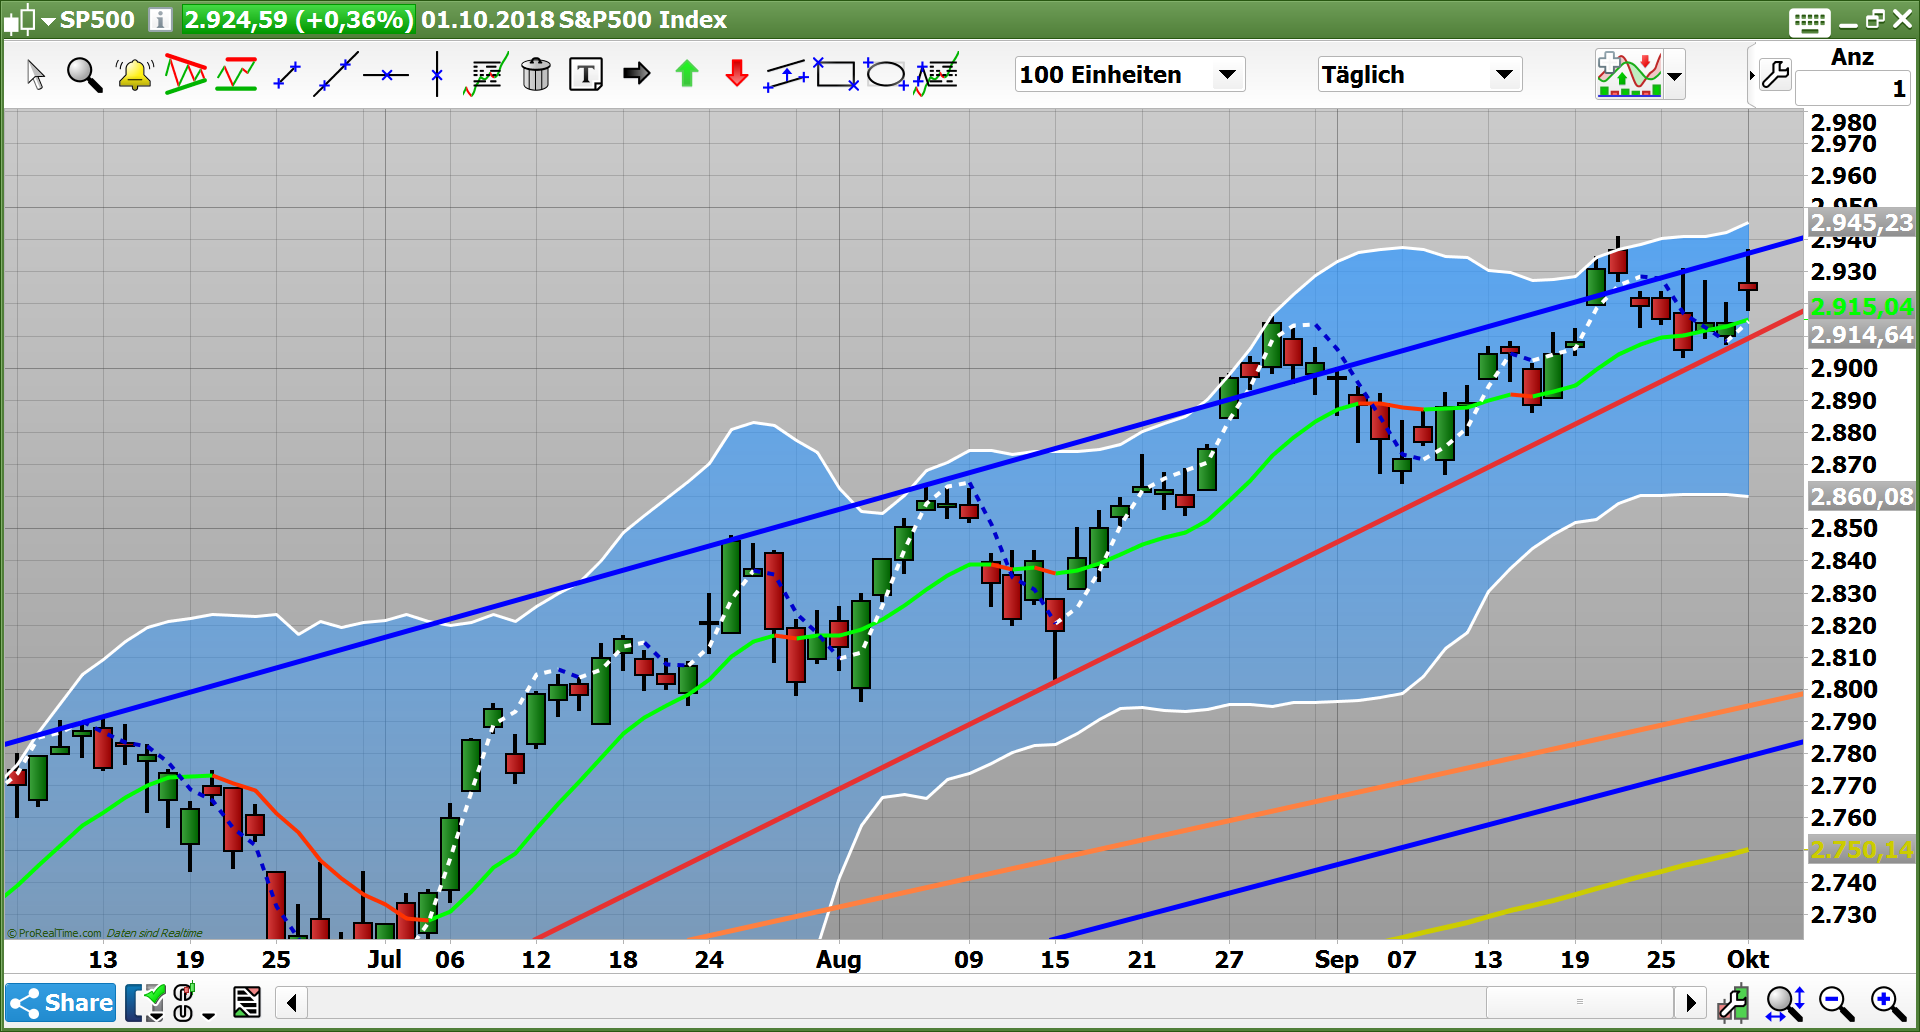
Task: Click the Sep month label on time axis
Action: point(1336,960)
